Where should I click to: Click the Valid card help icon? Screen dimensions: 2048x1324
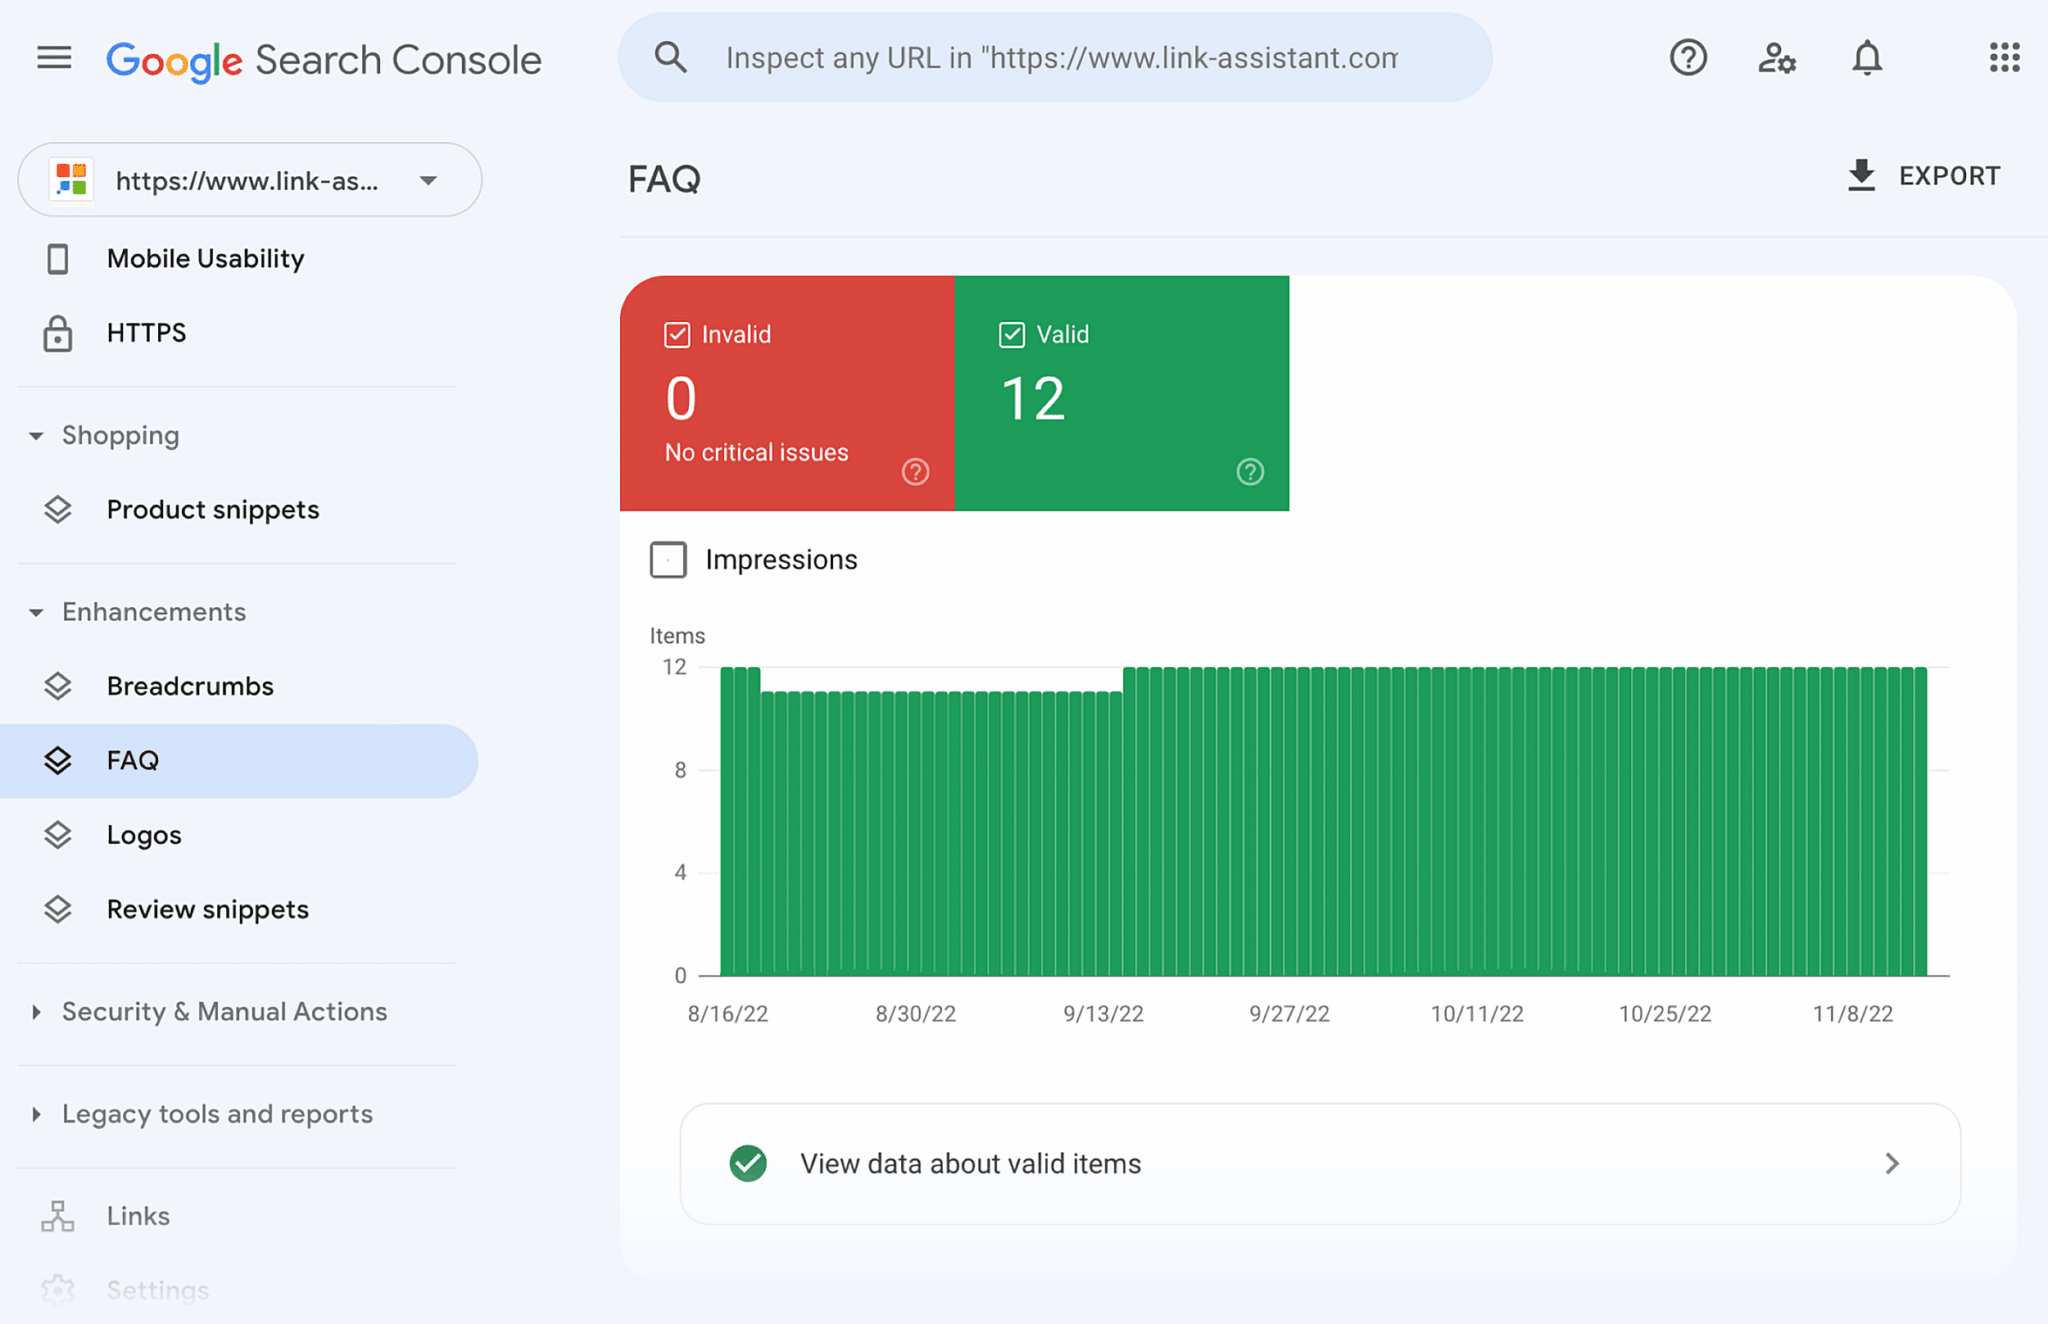pyautogui.click(x=1250, y=472)
